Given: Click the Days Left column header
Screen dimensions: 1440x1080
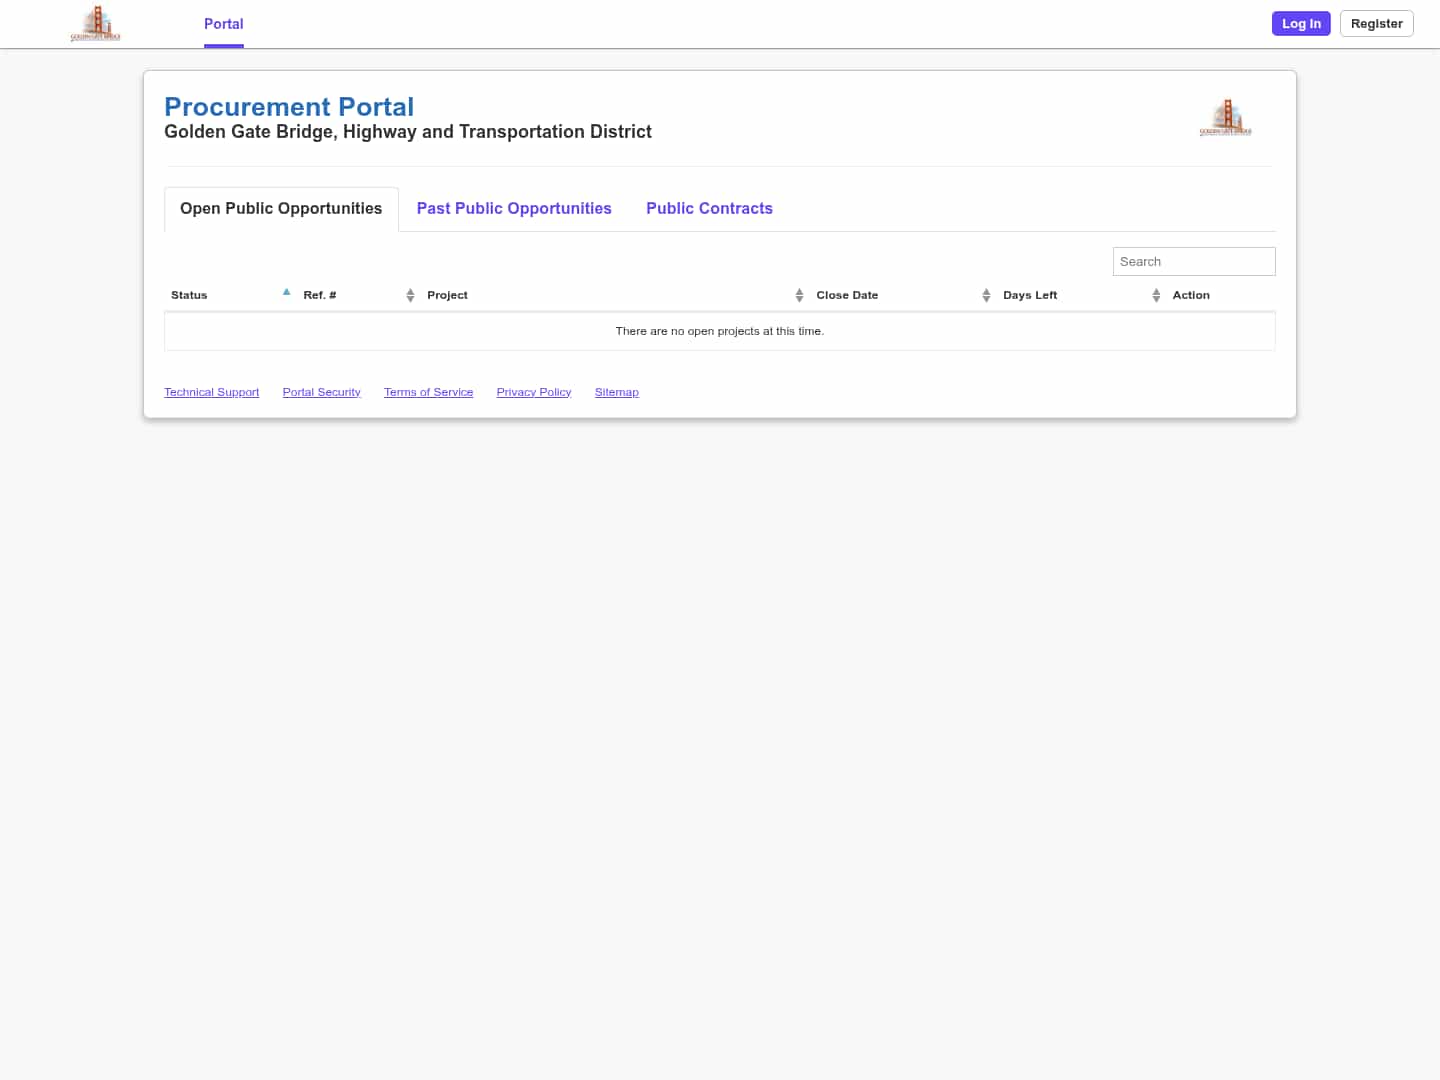Looking at the screenshot, I should pyautogui.click(x=1081, y=295).
